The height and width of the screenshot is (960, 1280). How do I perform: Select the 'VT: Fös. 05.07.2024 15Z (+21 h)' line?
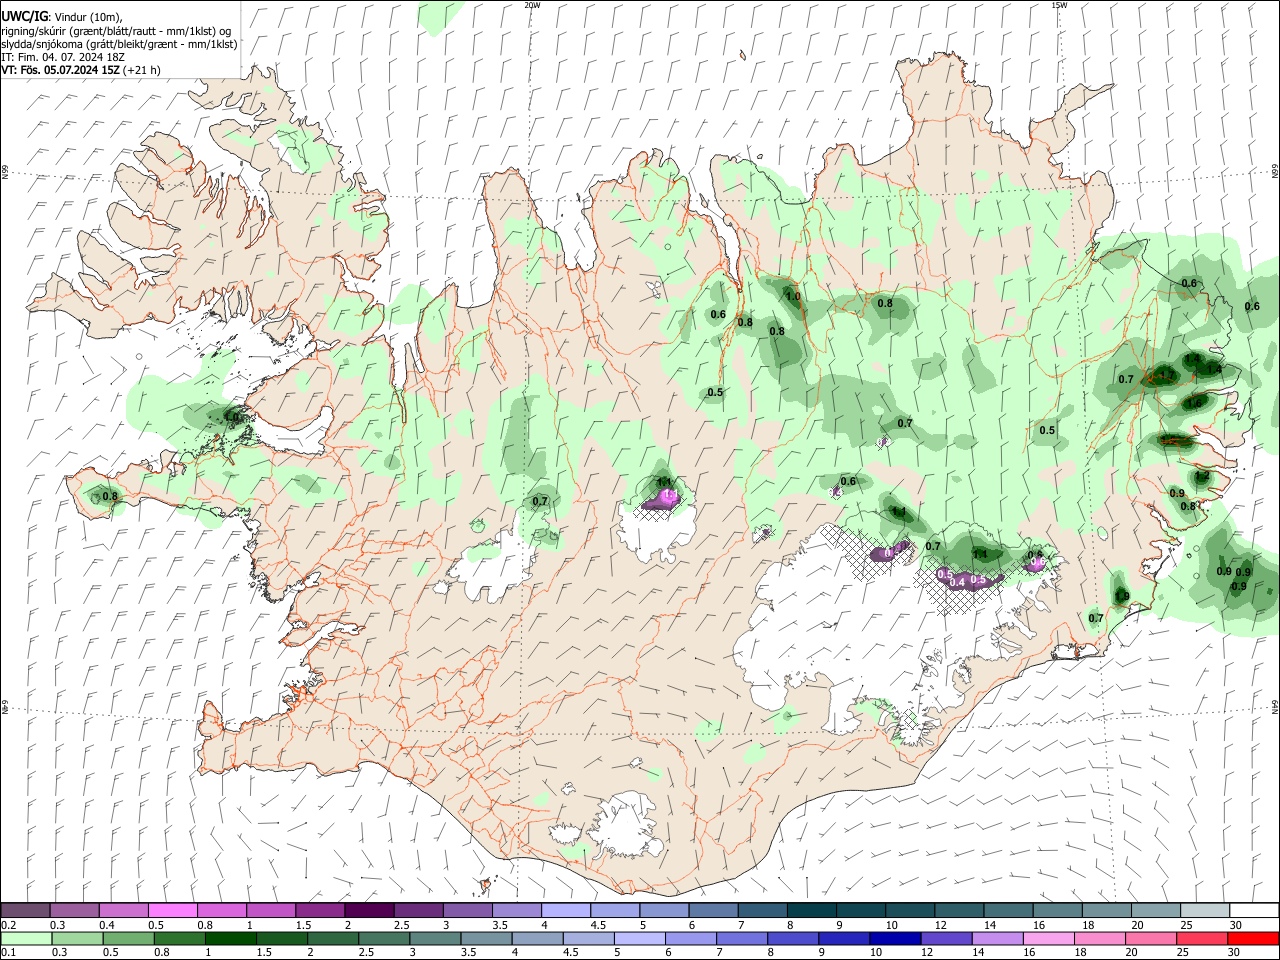[x=81, y=70]
